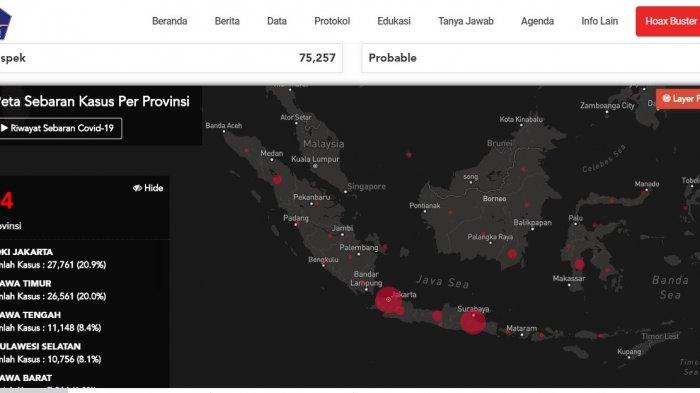Click the red Hoax Buster button

(668, 21)
